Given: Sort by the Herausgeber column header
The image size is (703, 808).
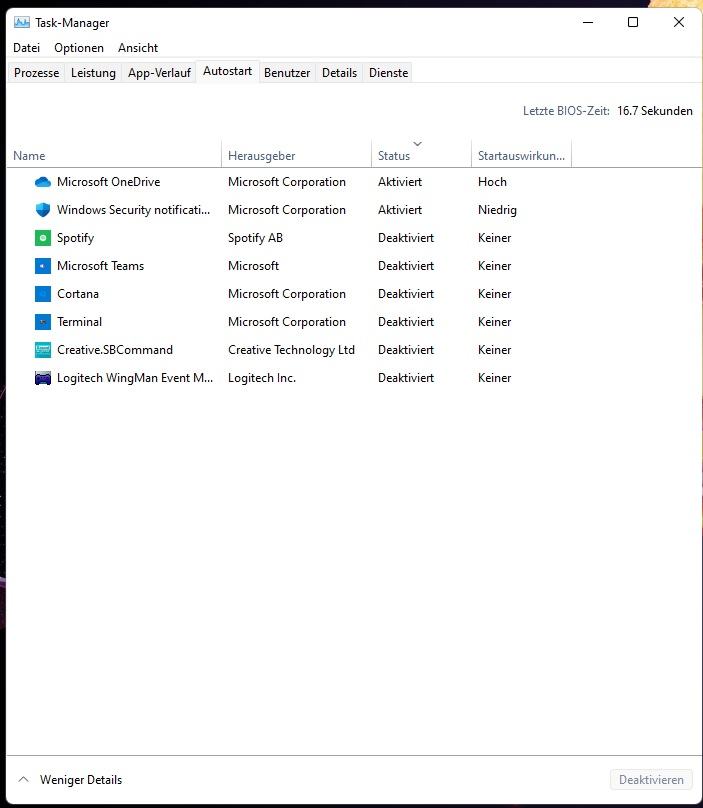Looking at the screenshot, I should tap(296, 155).
